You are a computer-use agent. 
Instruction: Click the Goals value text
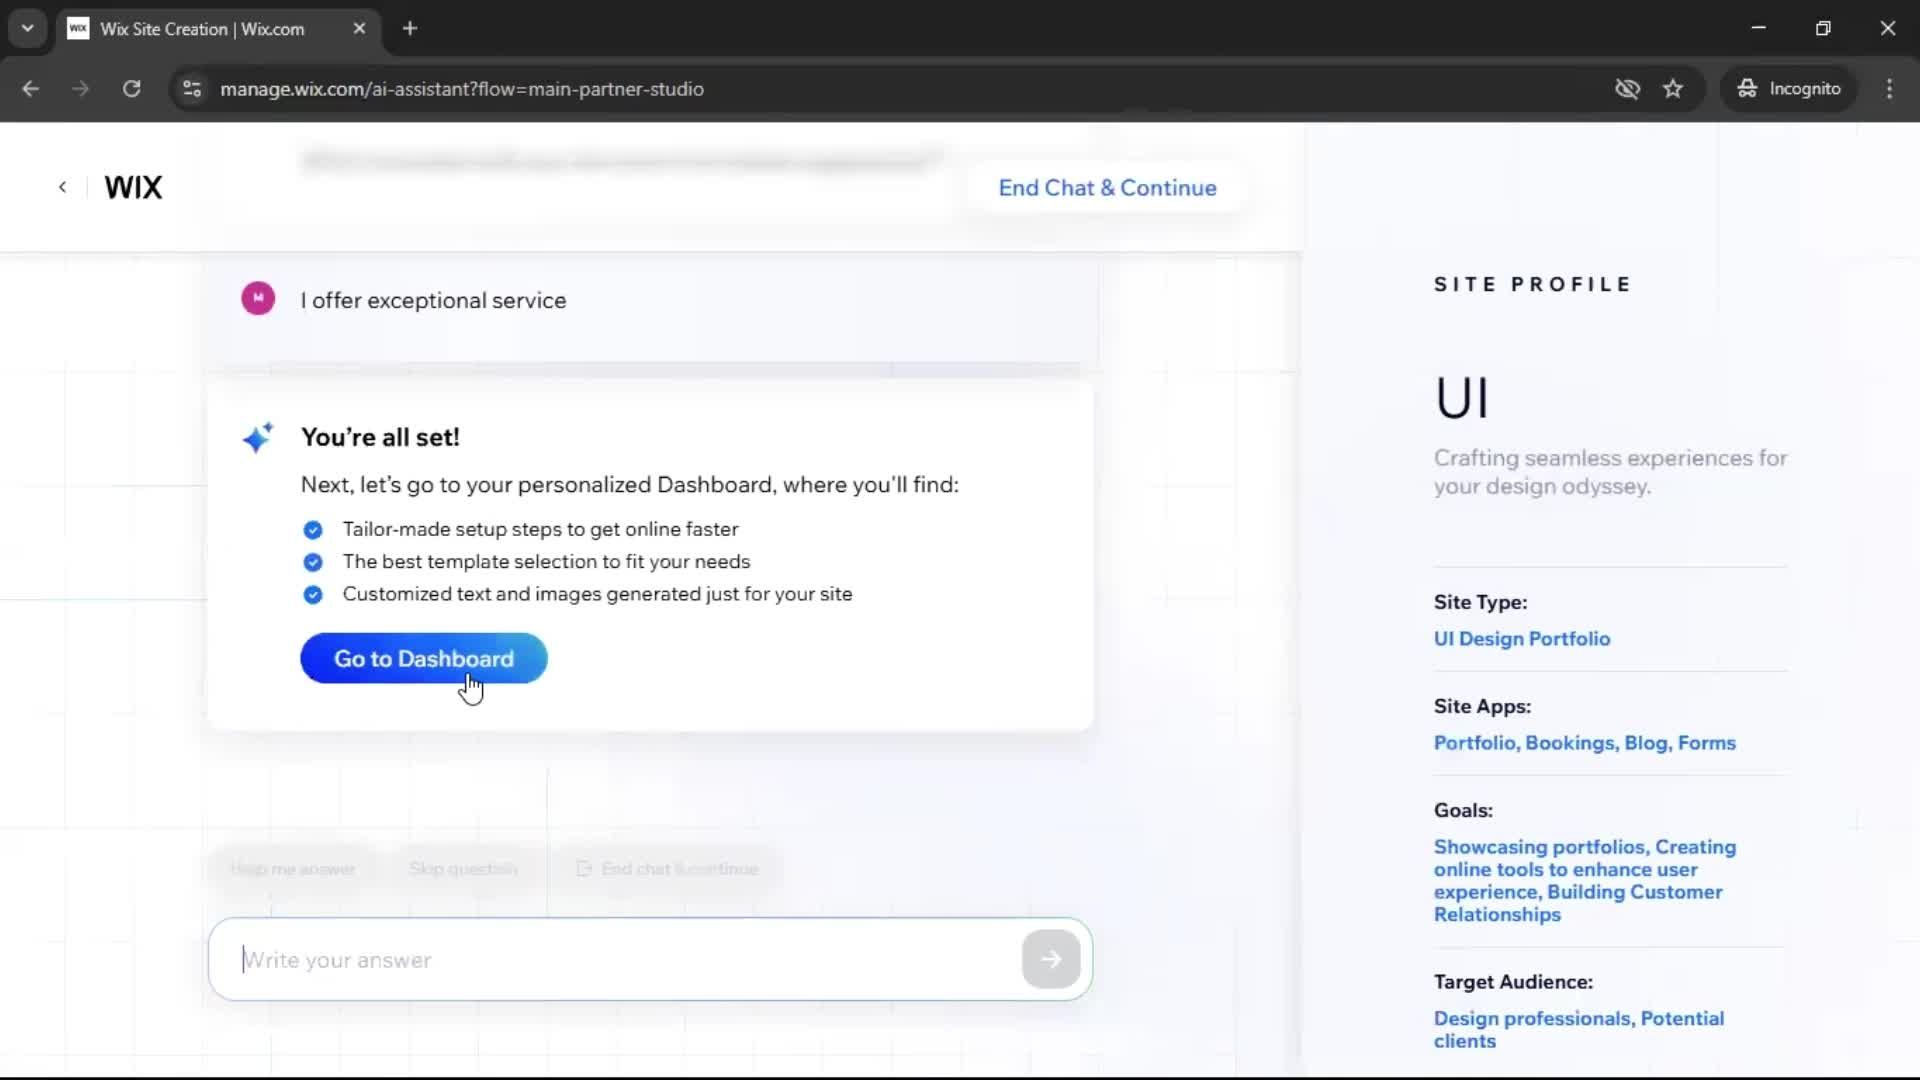click(1584, 880)
